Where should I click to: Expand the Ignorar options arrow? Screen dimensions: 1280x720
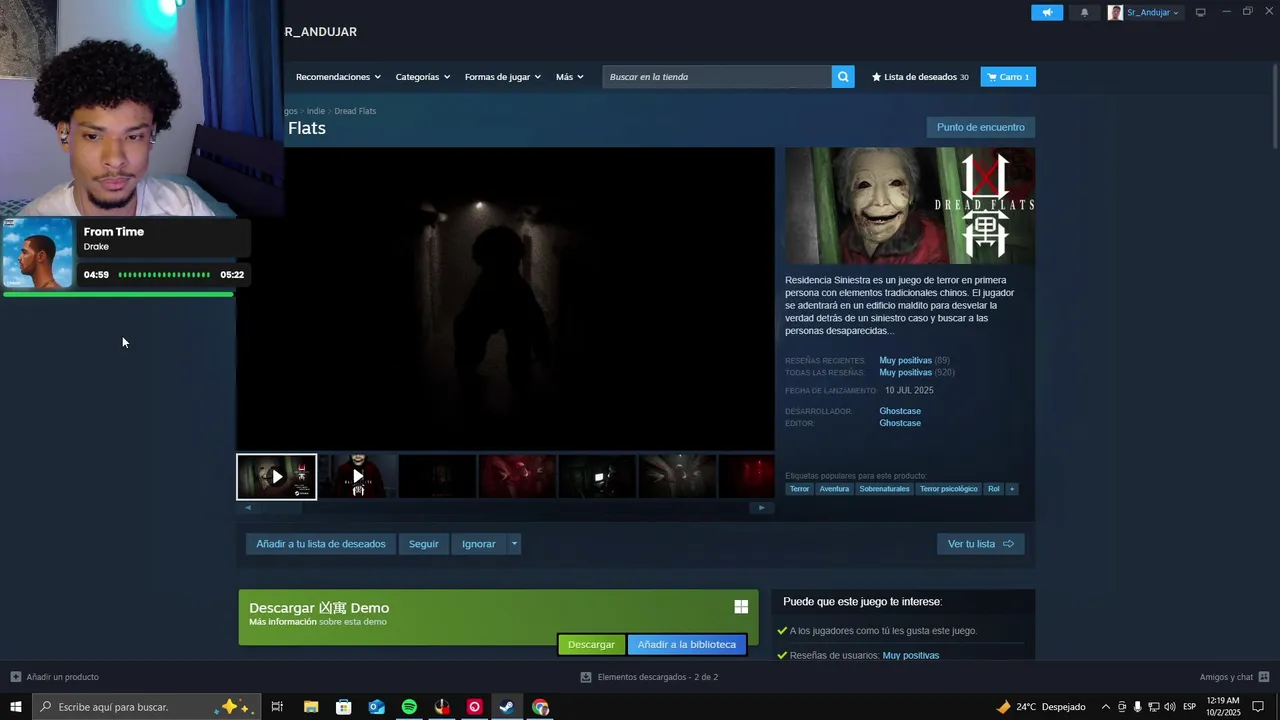coord(514,544)
